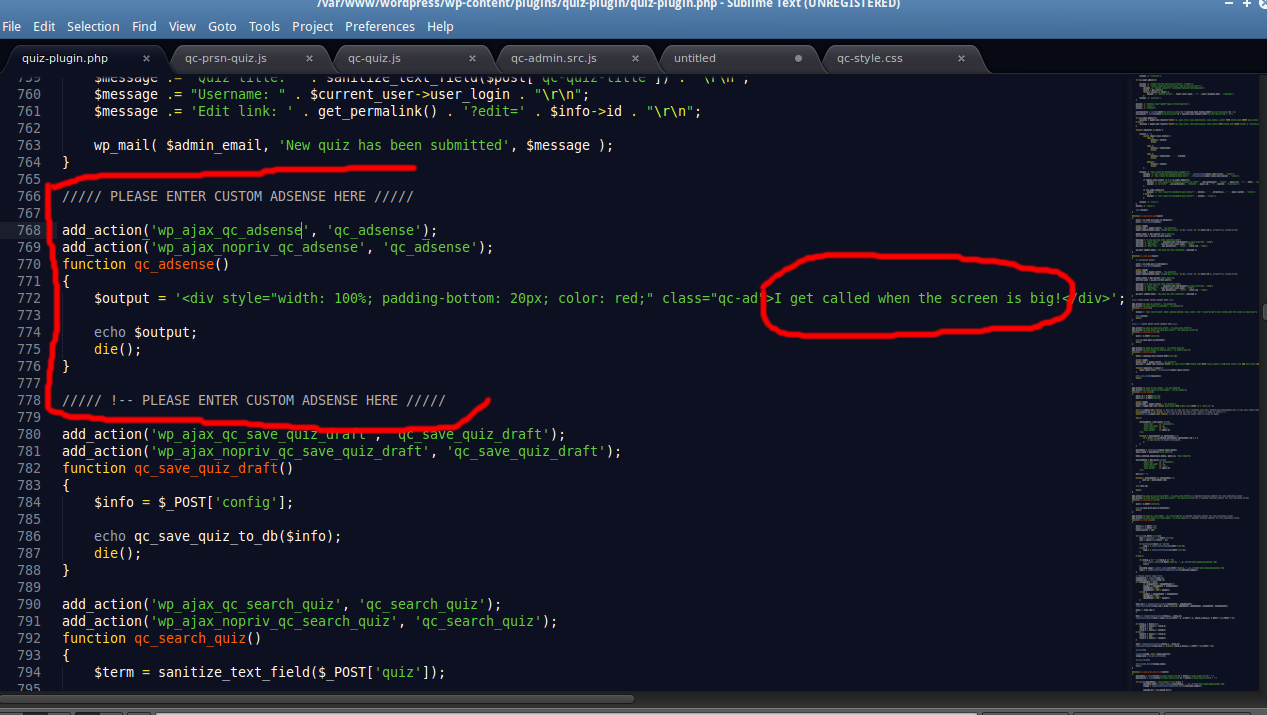Click the 'echo $output;' line
The image size is (1267, 715).
[146, 332]
